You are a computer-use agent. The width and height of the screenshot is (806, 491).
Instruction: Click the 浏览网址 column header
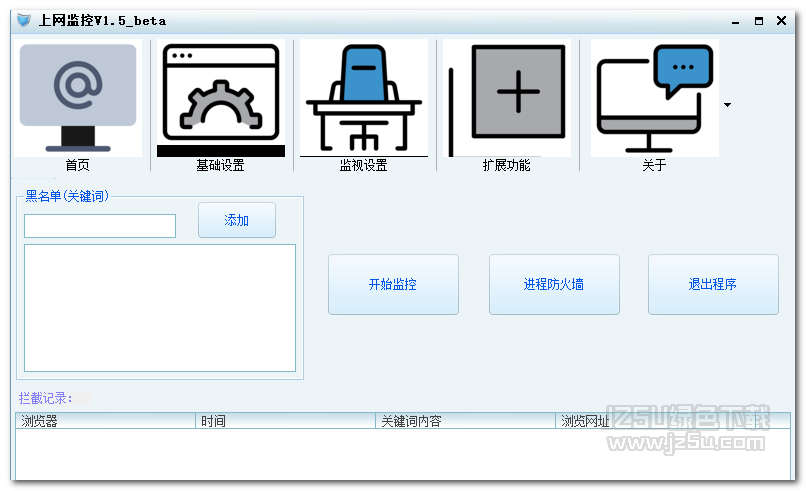(645, 421)
